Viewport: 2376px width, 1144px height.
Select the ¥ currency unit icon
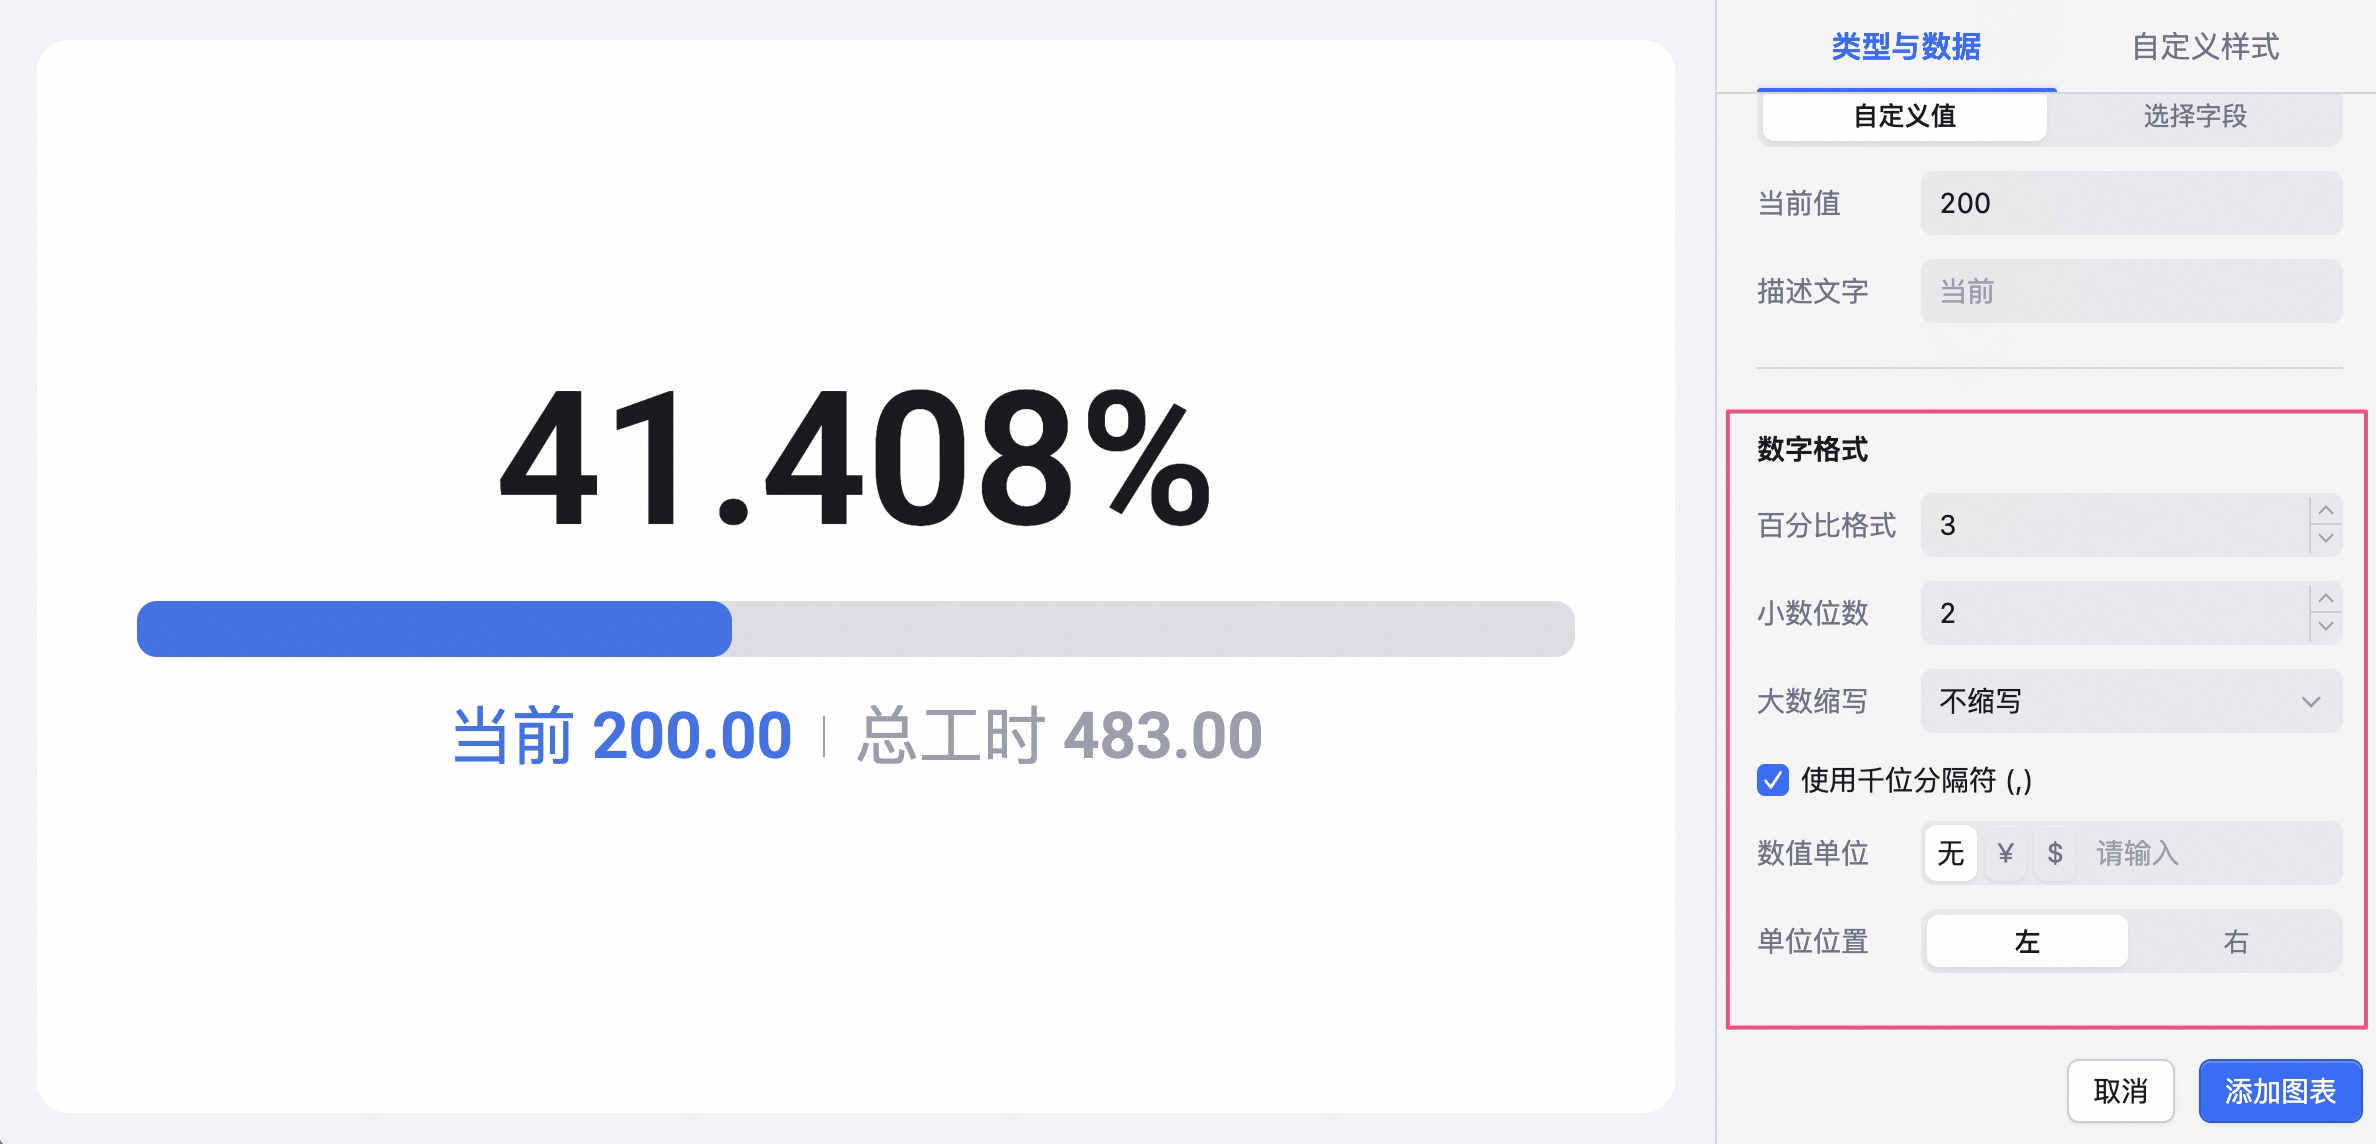point(2005,853)
